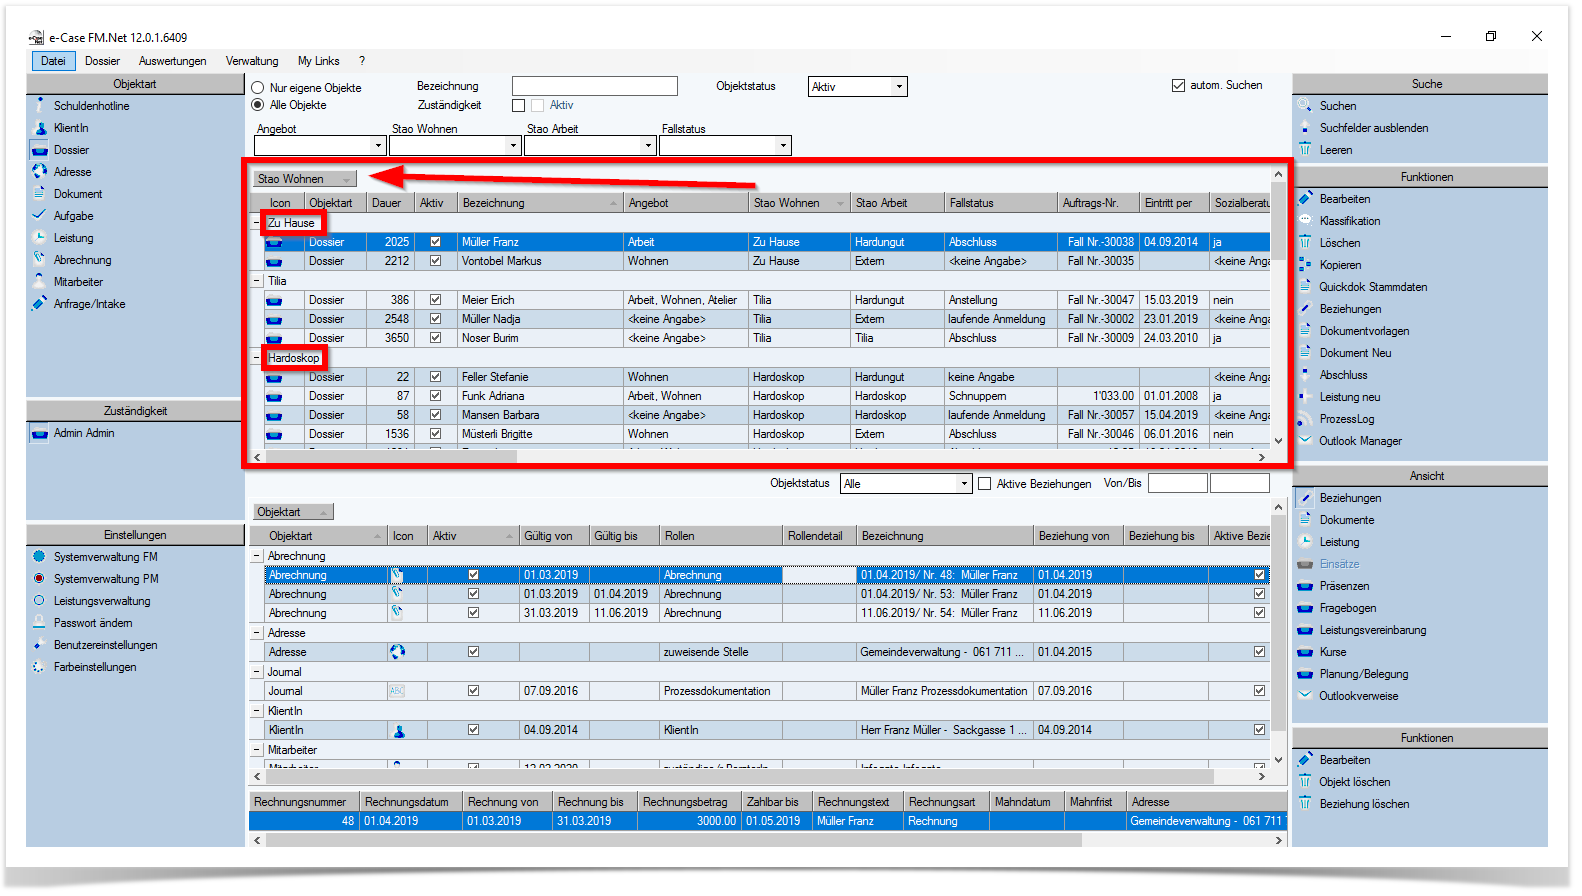
Task: Open the Anfrage/Intake icon
Action: (x=40, y=303)
